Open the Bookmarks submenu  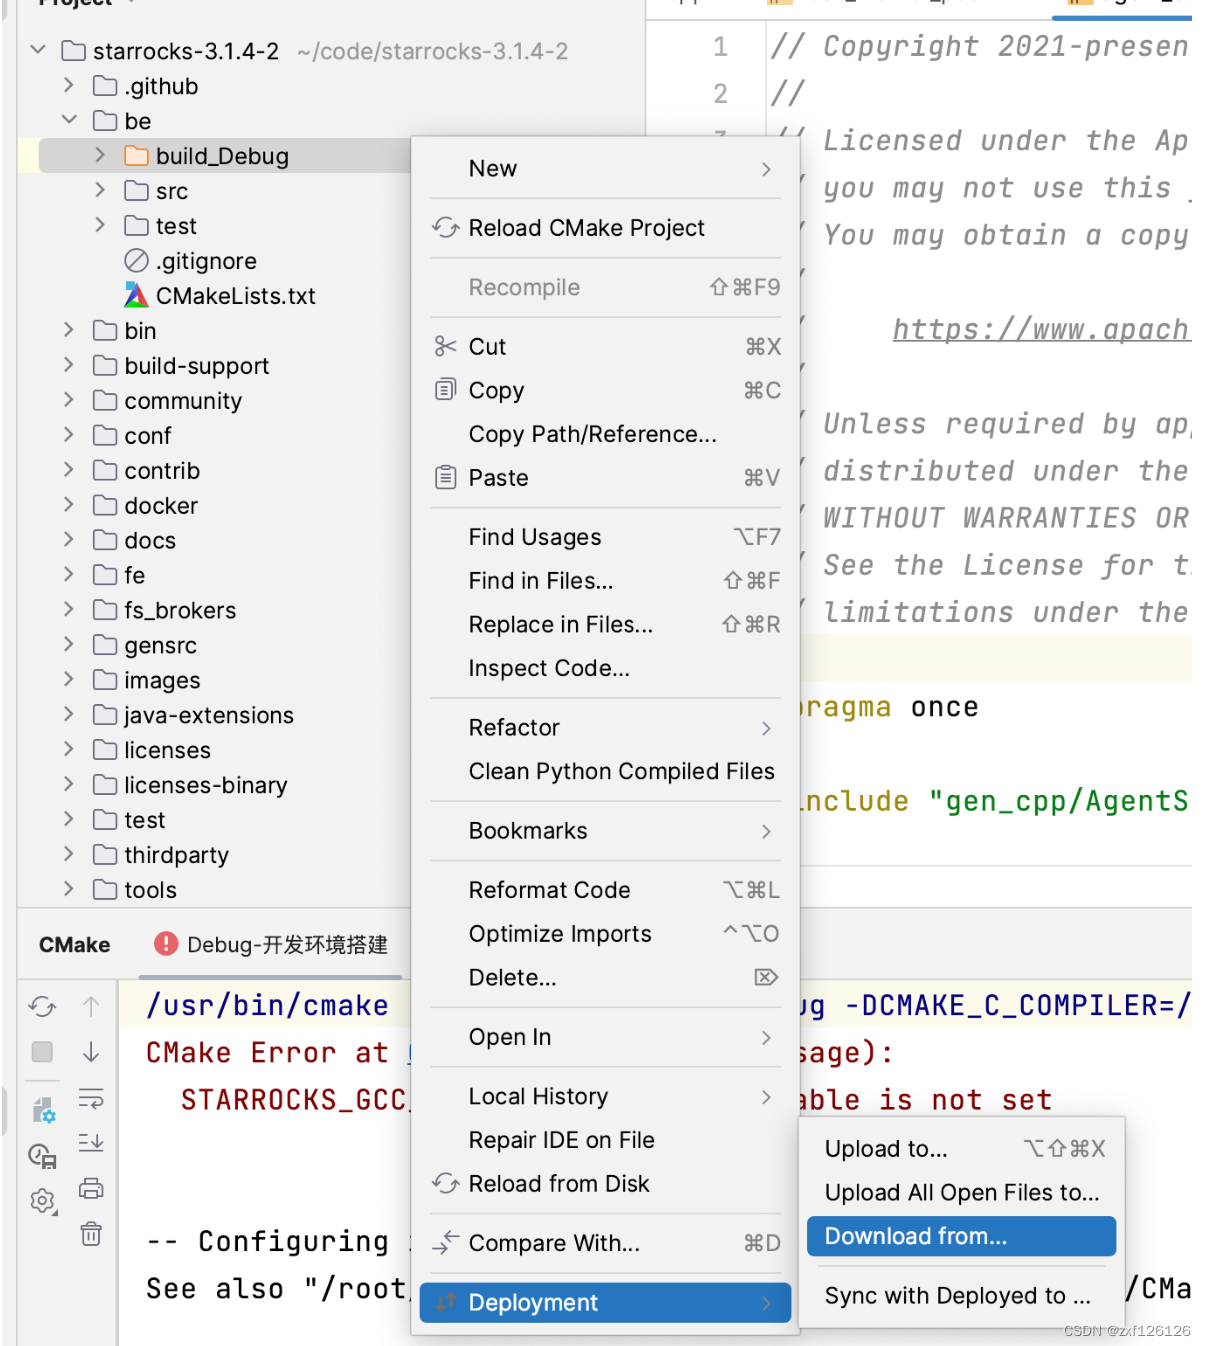tap(605, 830)
